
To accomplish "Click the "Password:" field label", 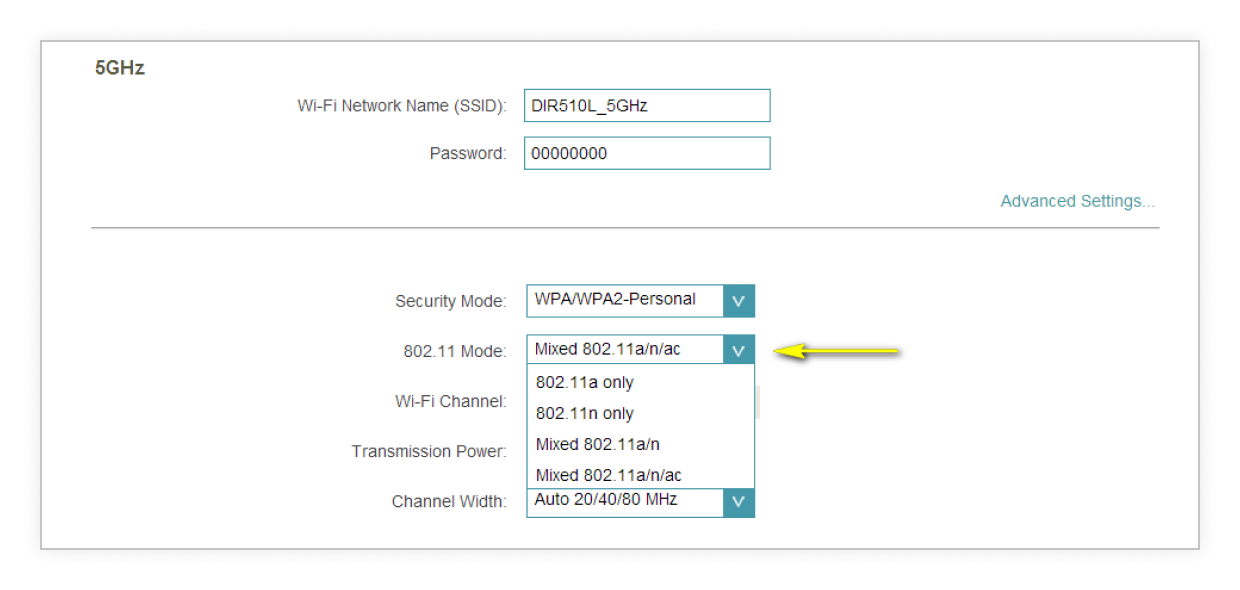I will 468,154.
